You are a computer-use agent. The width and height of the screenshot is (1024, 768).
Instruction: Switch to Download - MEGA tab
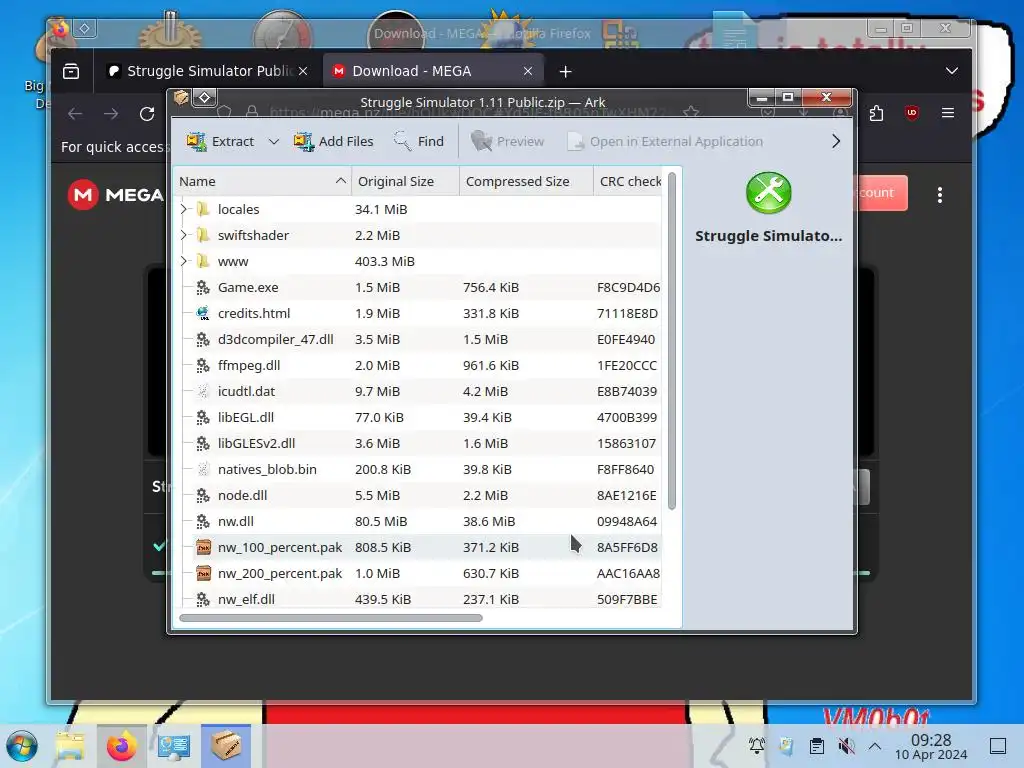[432, 71]
